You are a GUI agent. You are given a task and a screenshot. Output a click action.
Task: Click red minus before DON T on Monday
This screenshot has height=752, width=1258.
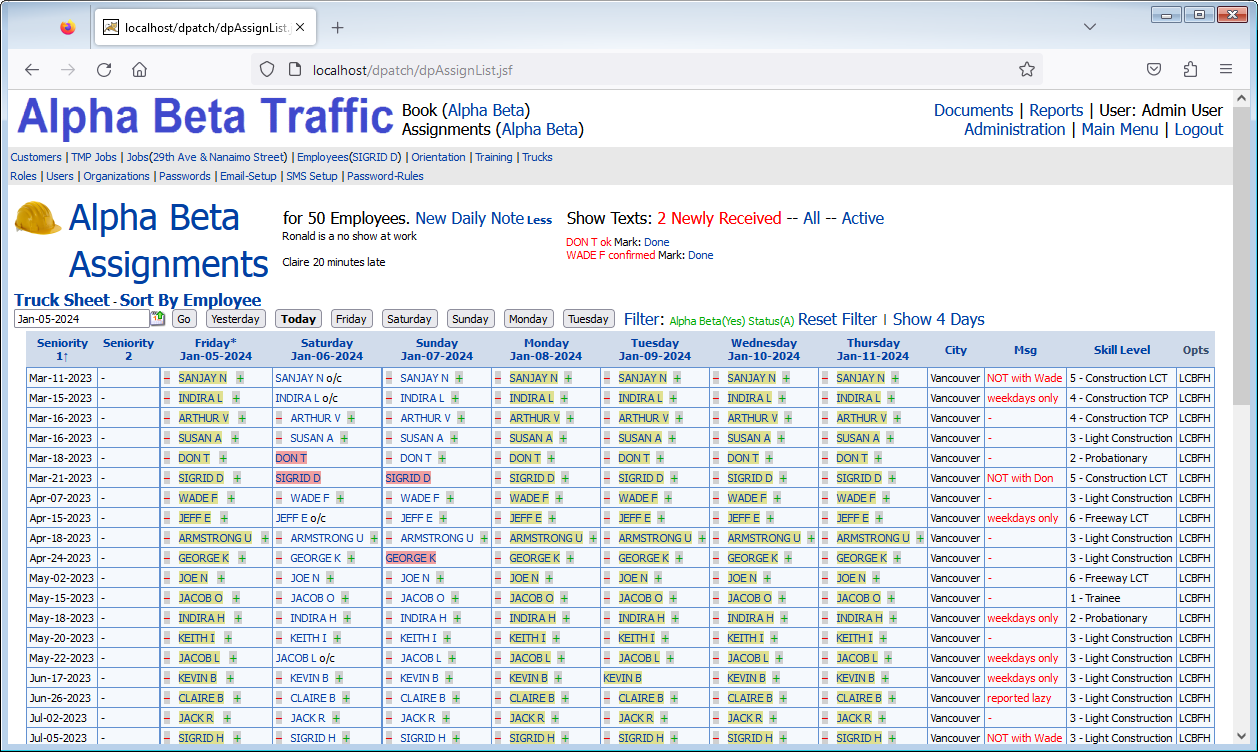coord(498,458)
